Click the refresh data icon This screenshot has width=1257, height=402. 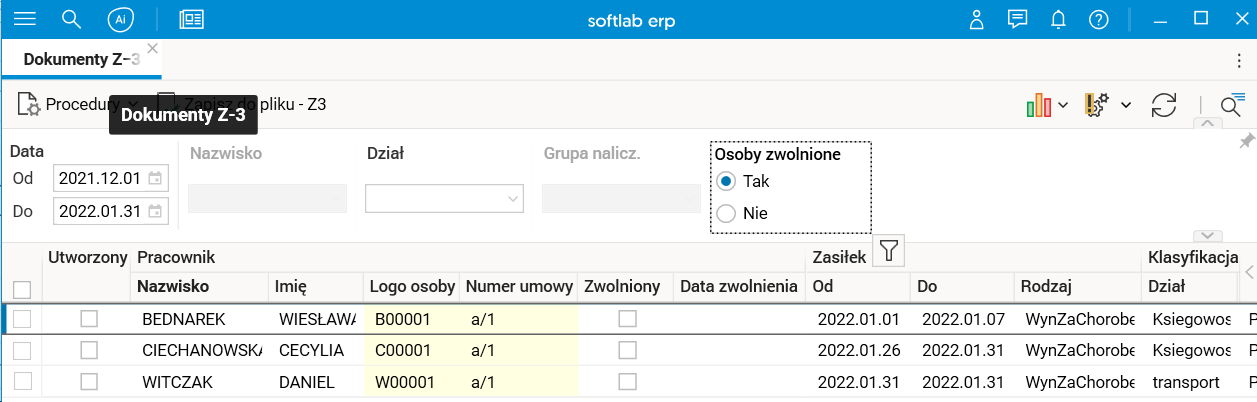tap(1164, 105)
